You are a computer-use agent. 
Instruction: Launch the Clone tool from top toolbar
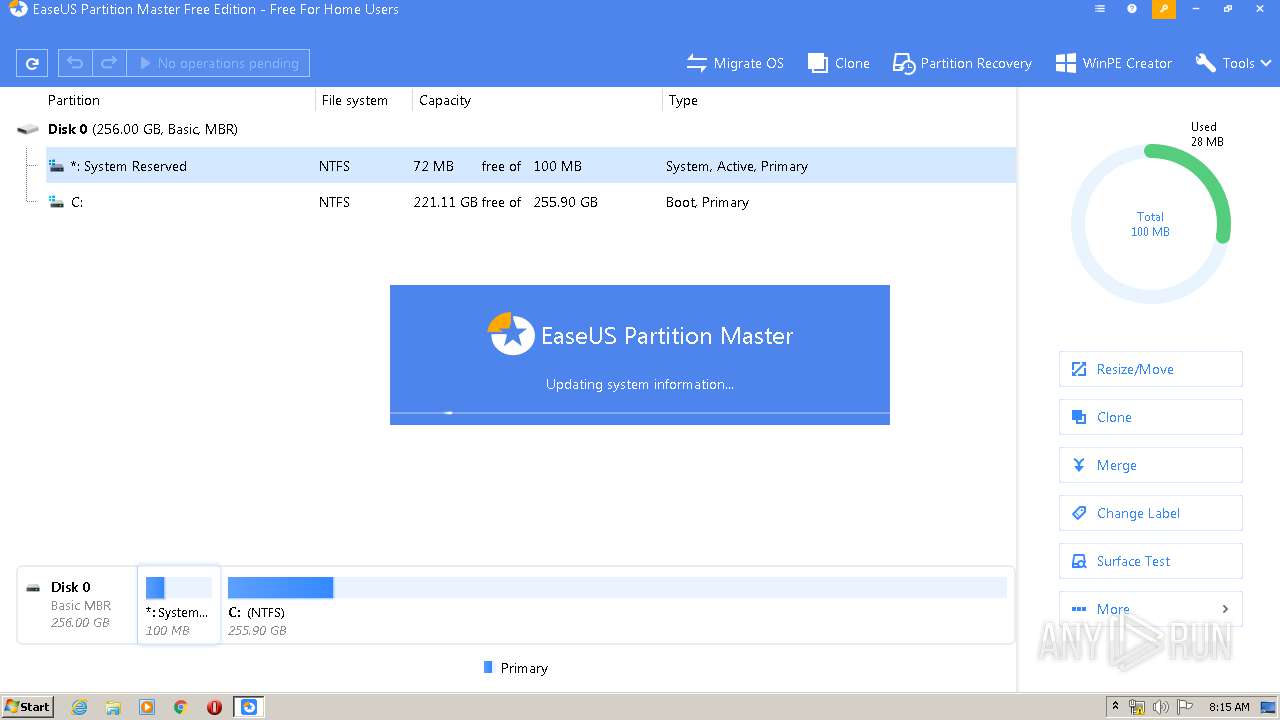(x=839, y=63)
